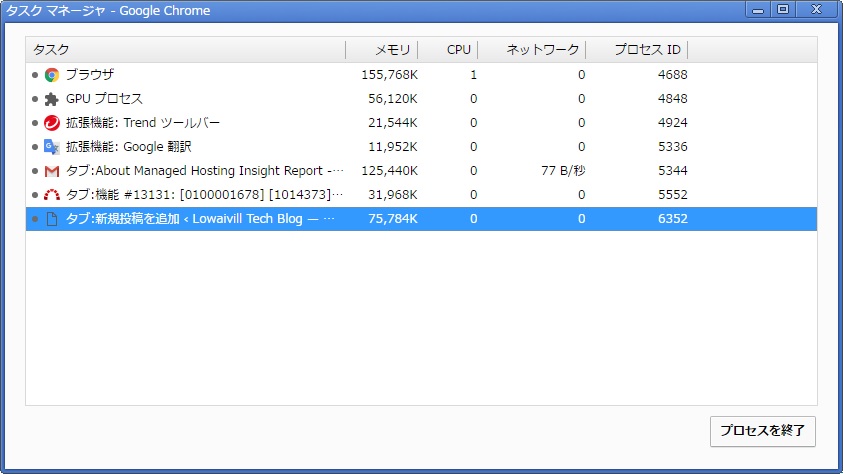The image size is (843, 474).
Task: Close the タスク マネージャ window
Action: (x=817, y=9)
